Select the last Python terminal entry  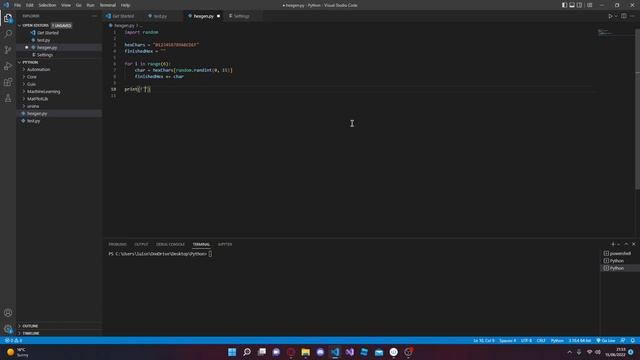coord(620,268)
